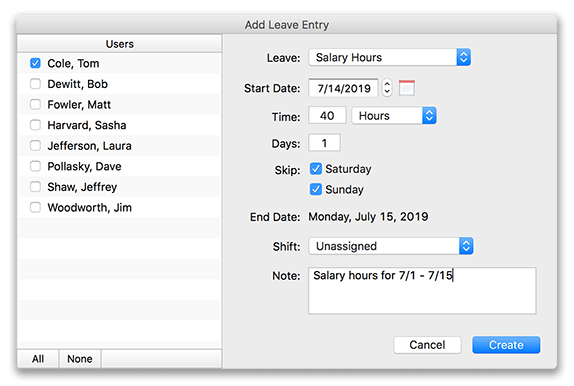The height and width of the screenshot is (386, 574).
Task: Select the name Jefferson, Laura in the list
Action: pos(89,146)
